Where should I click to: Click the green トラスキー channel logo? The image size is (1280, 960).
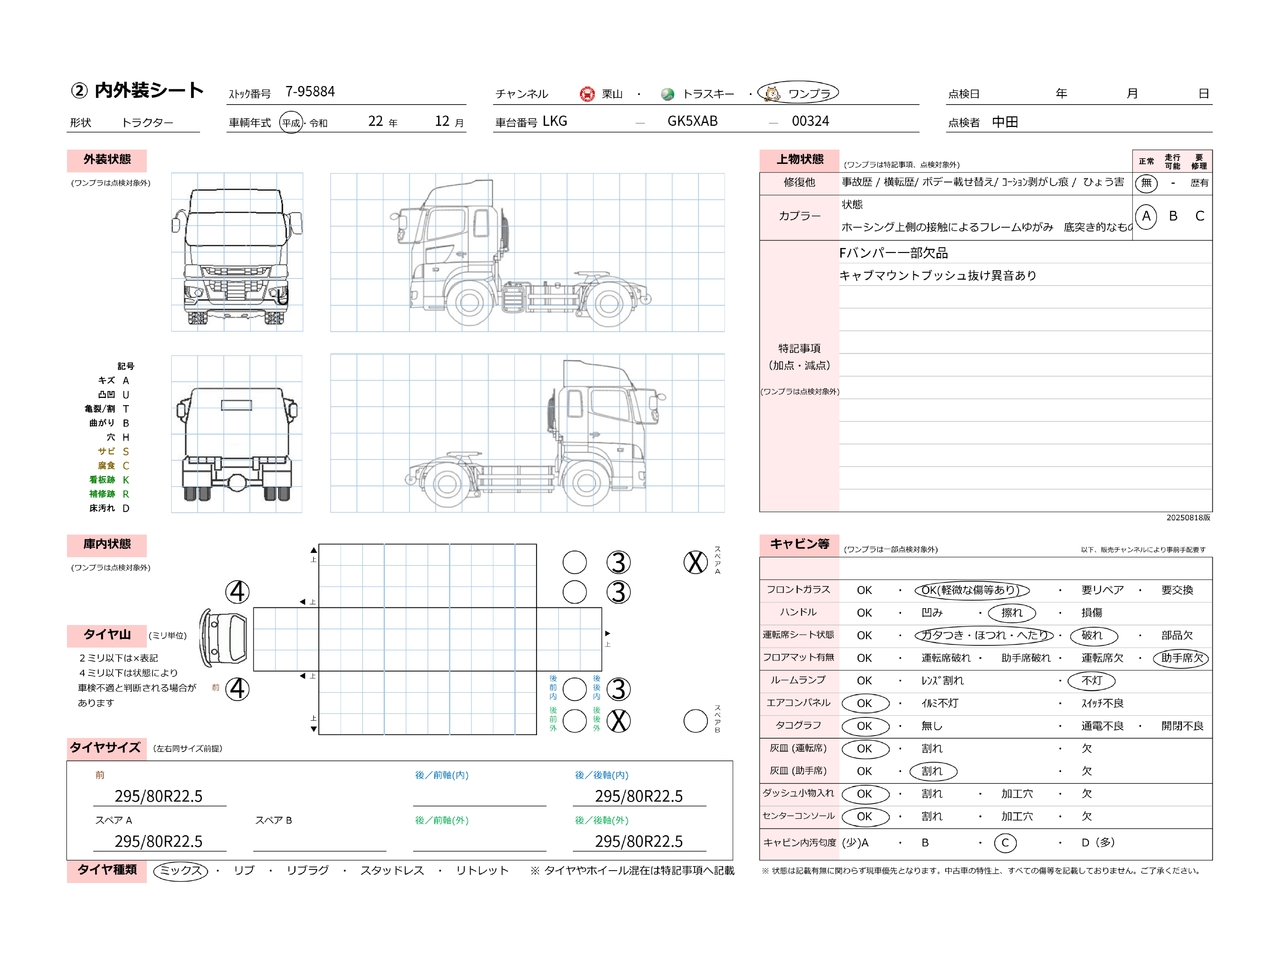pos(667,94)
